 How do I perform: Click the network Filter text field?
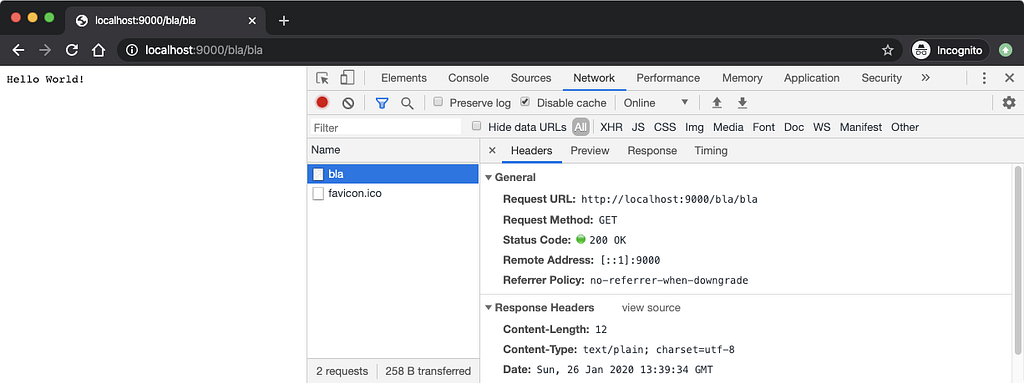[386, 127]
